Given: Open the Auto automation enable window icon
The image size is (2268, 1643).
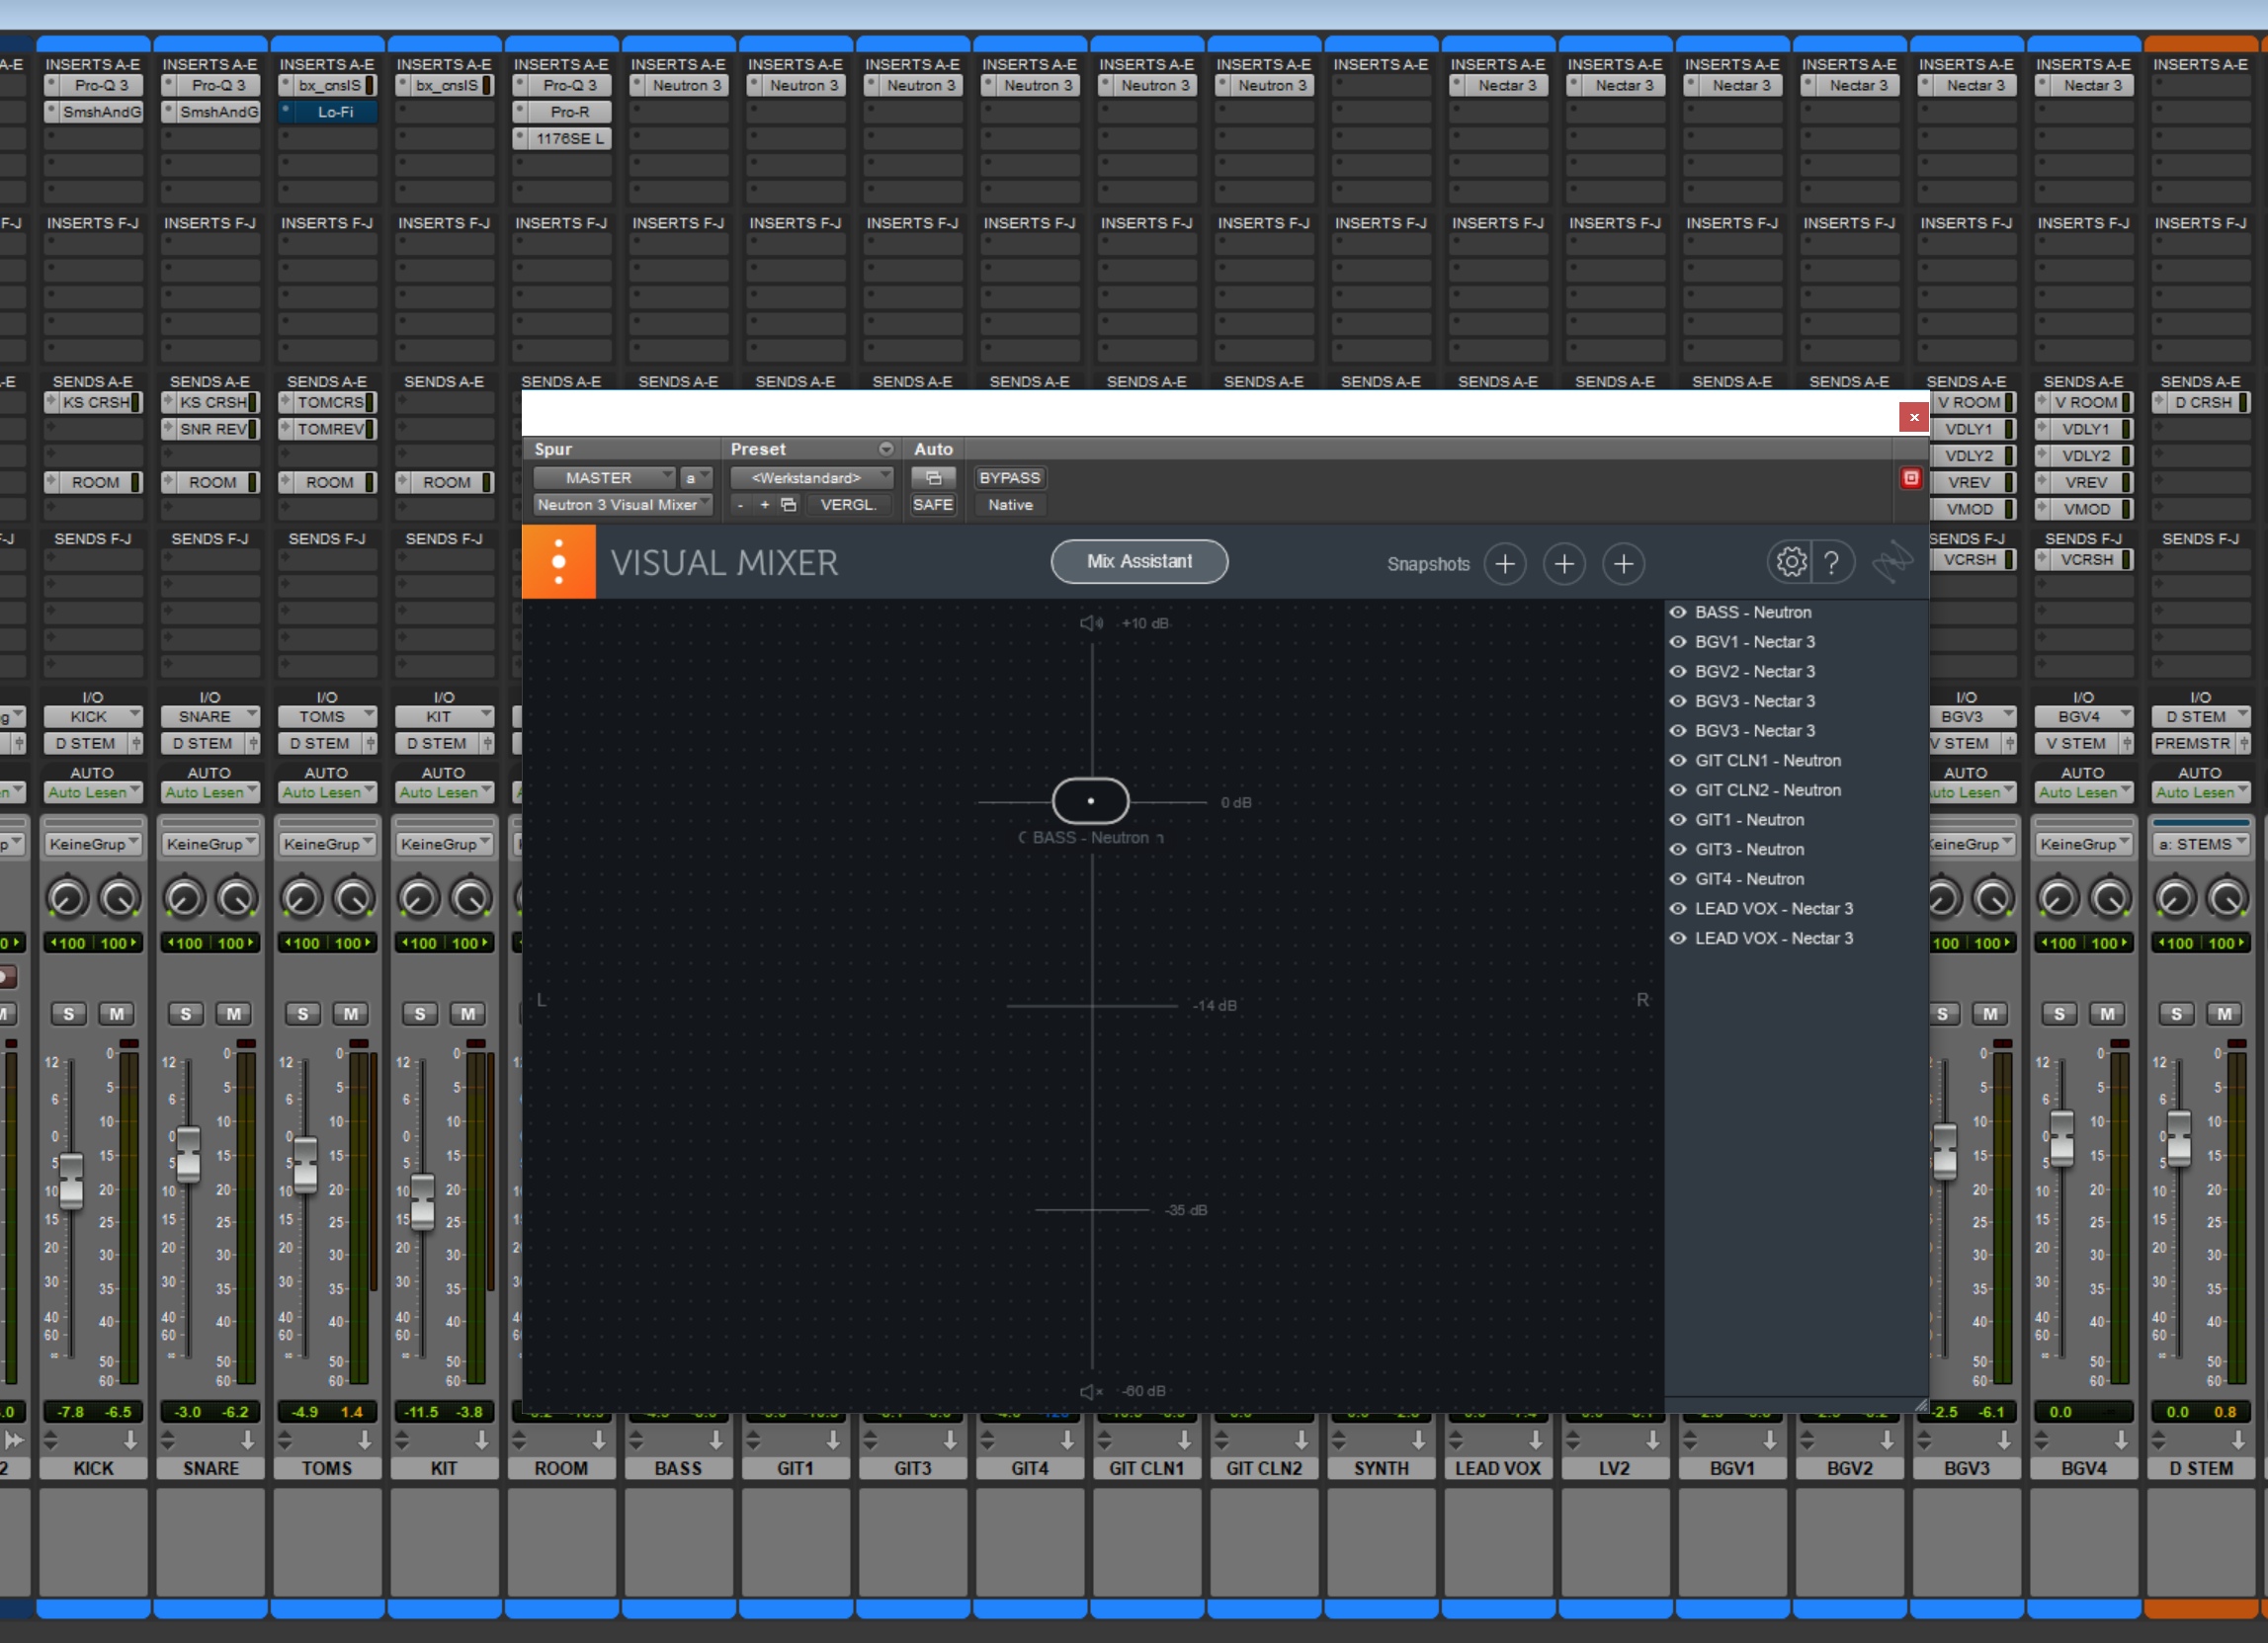Looking at the screenshot, I should (933, 478).
